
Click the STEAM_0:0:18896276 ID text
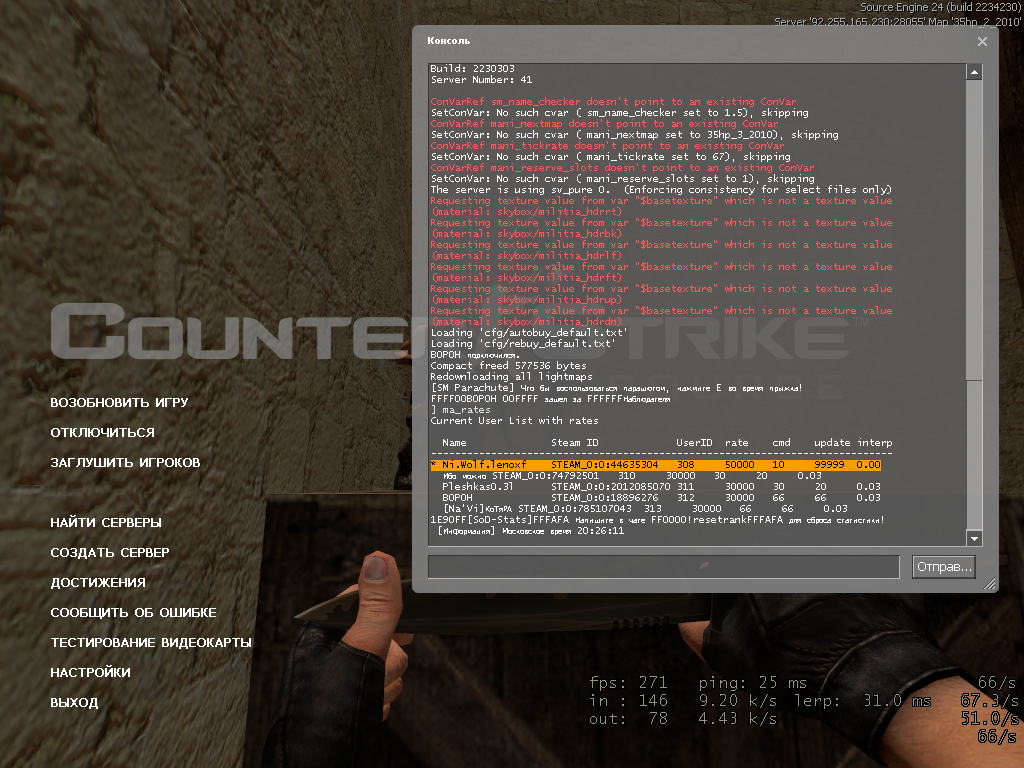click(604, 498)
